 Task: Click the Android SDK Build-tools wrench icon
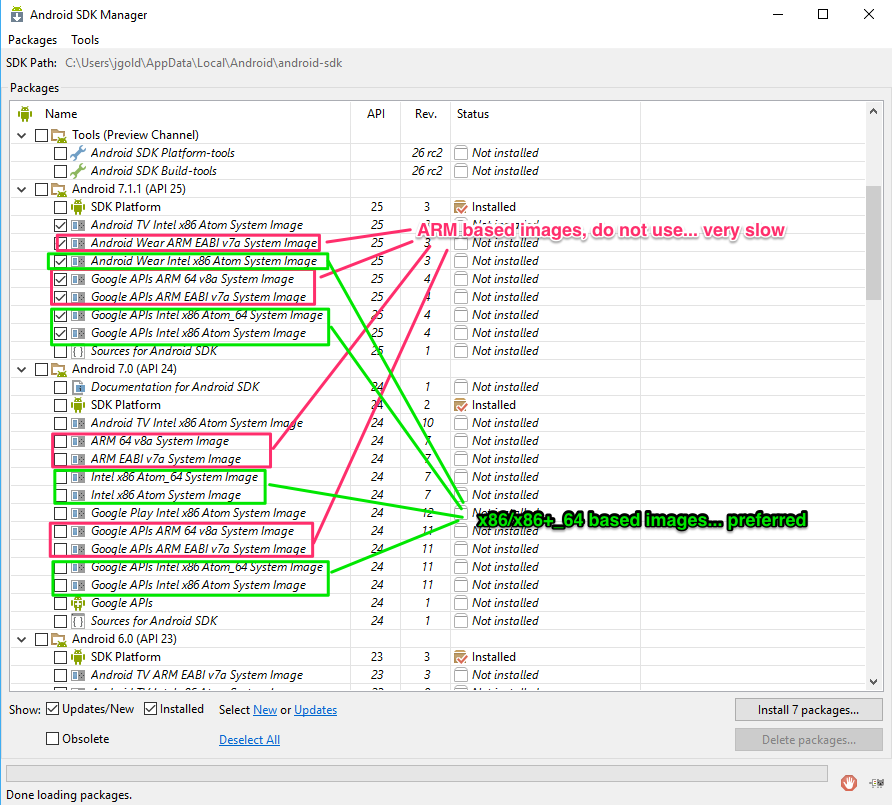click(x=78, y=171)
